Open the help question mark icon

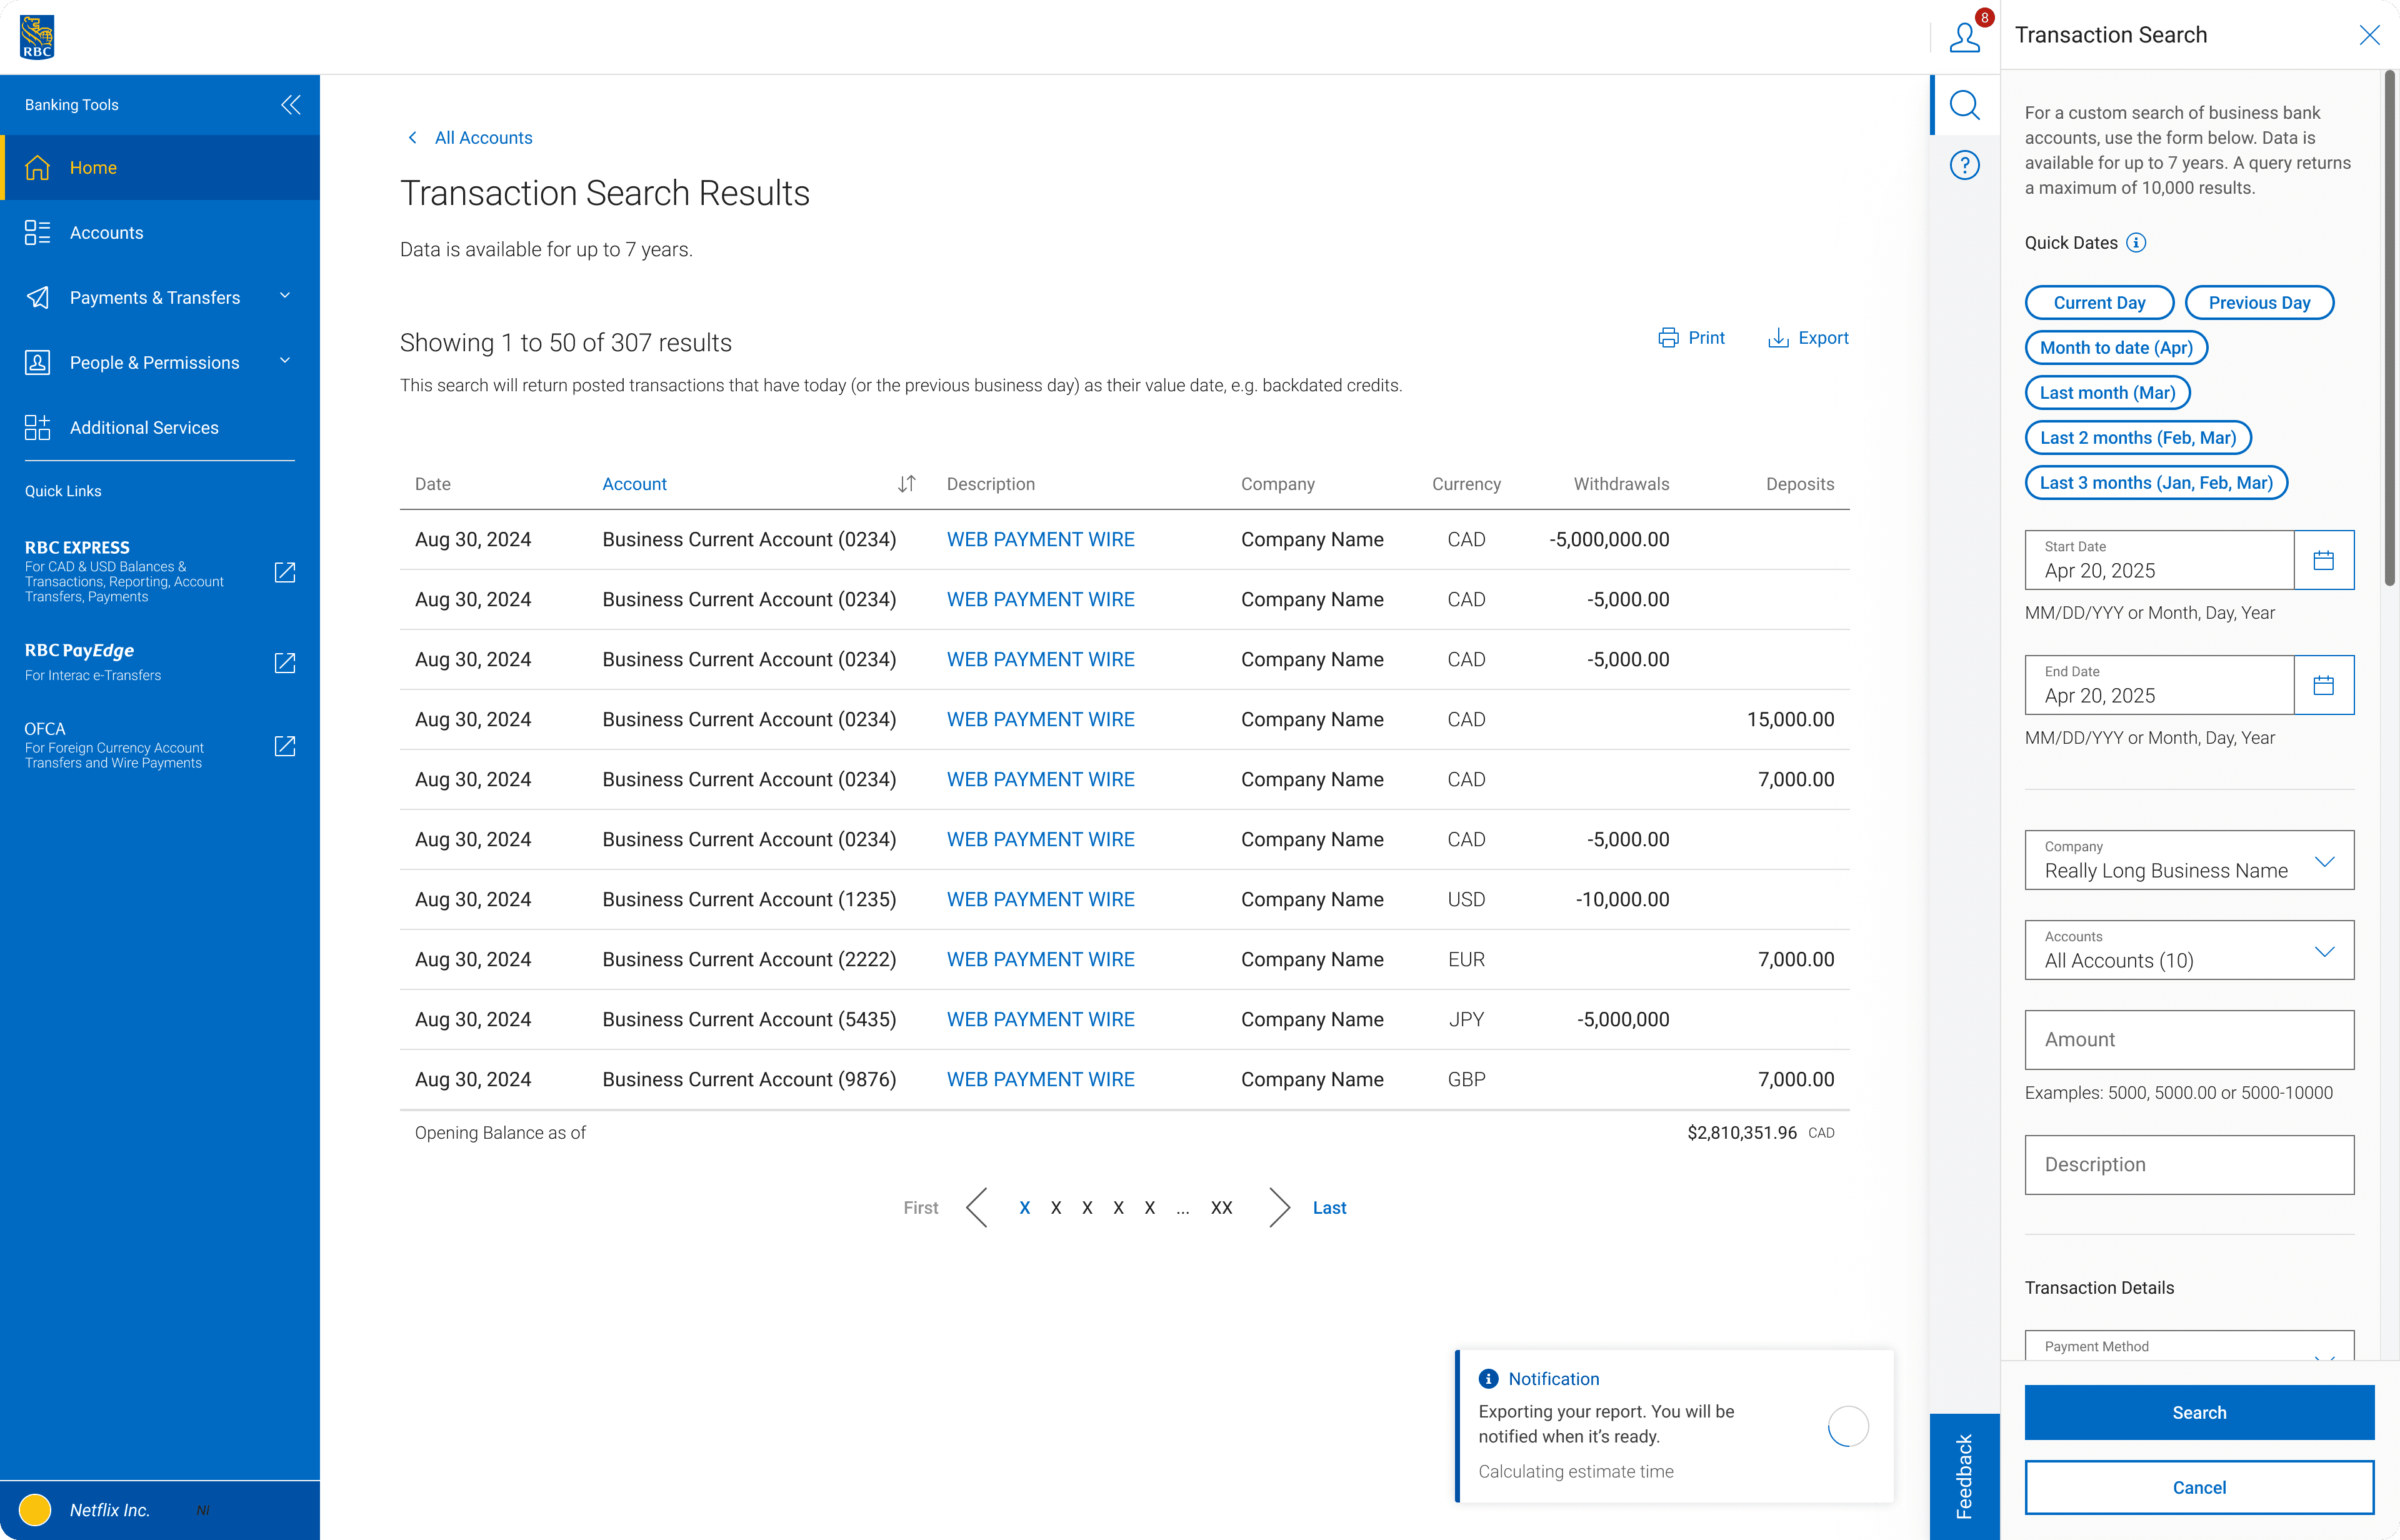pyautogui.click(x=1964, y=165)
